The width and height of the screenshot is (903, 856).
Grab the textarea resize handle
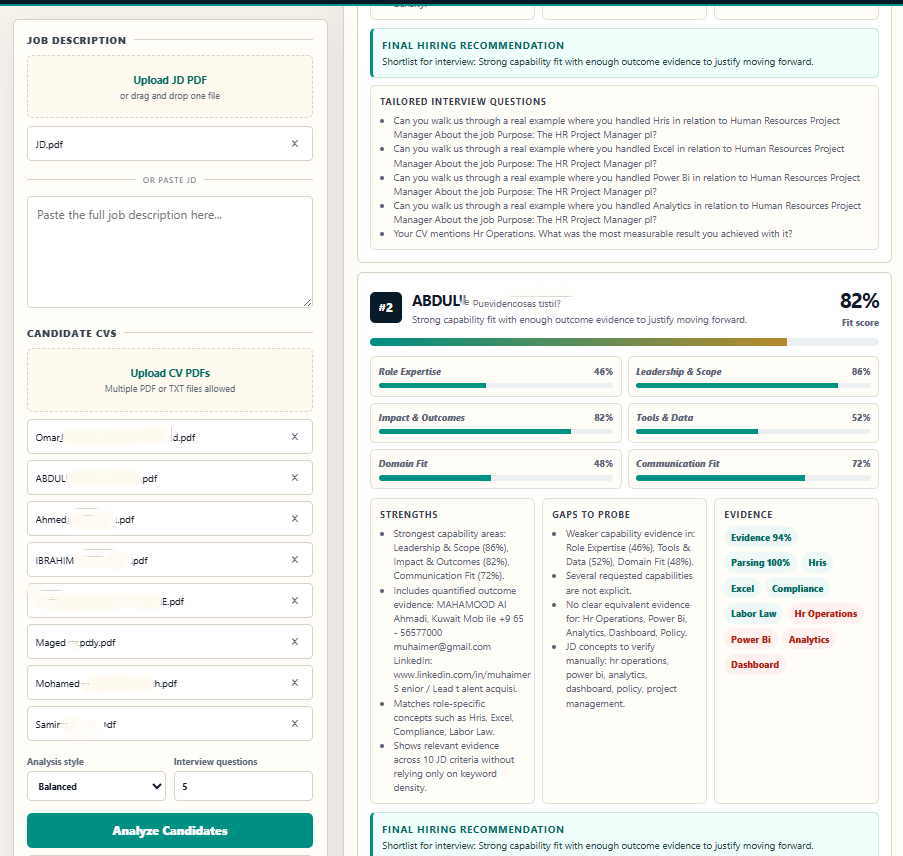coord(308,302)
